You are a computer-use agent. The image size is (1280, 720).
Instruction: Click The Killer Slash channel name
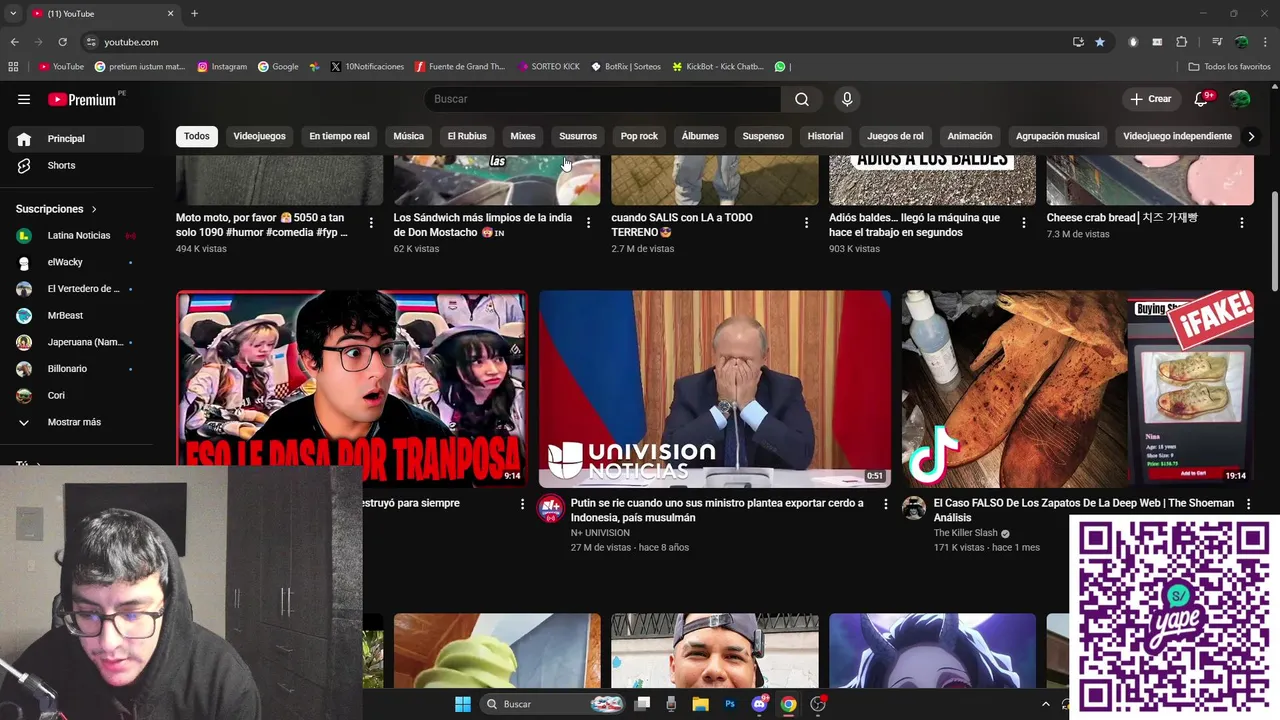966,533
